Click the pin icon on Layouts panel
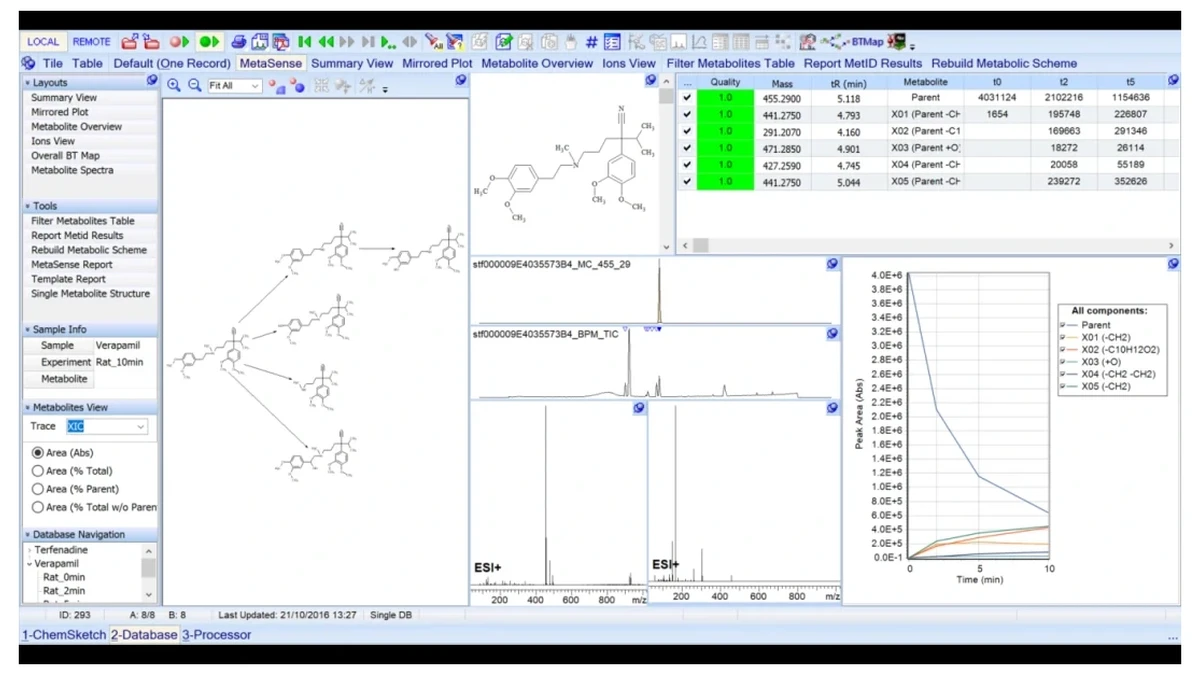Viewport: 1200px width, 675px height. (152, 81)
